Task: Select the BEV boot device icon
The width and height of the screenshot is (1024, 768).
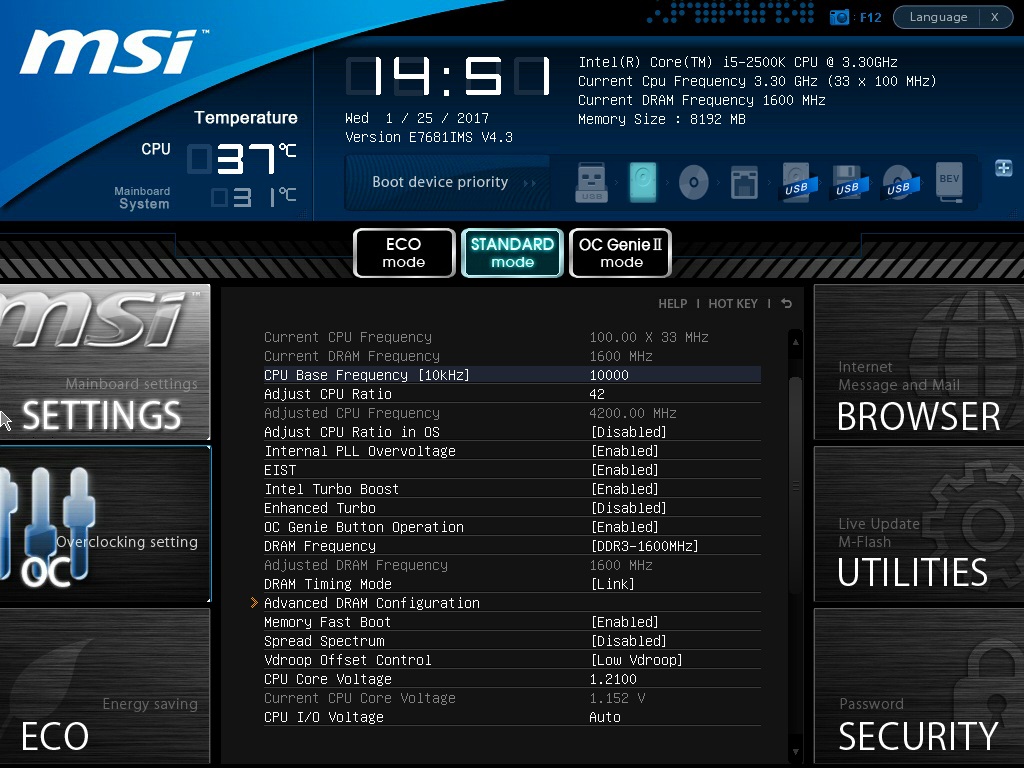Action: pos(950,182)
